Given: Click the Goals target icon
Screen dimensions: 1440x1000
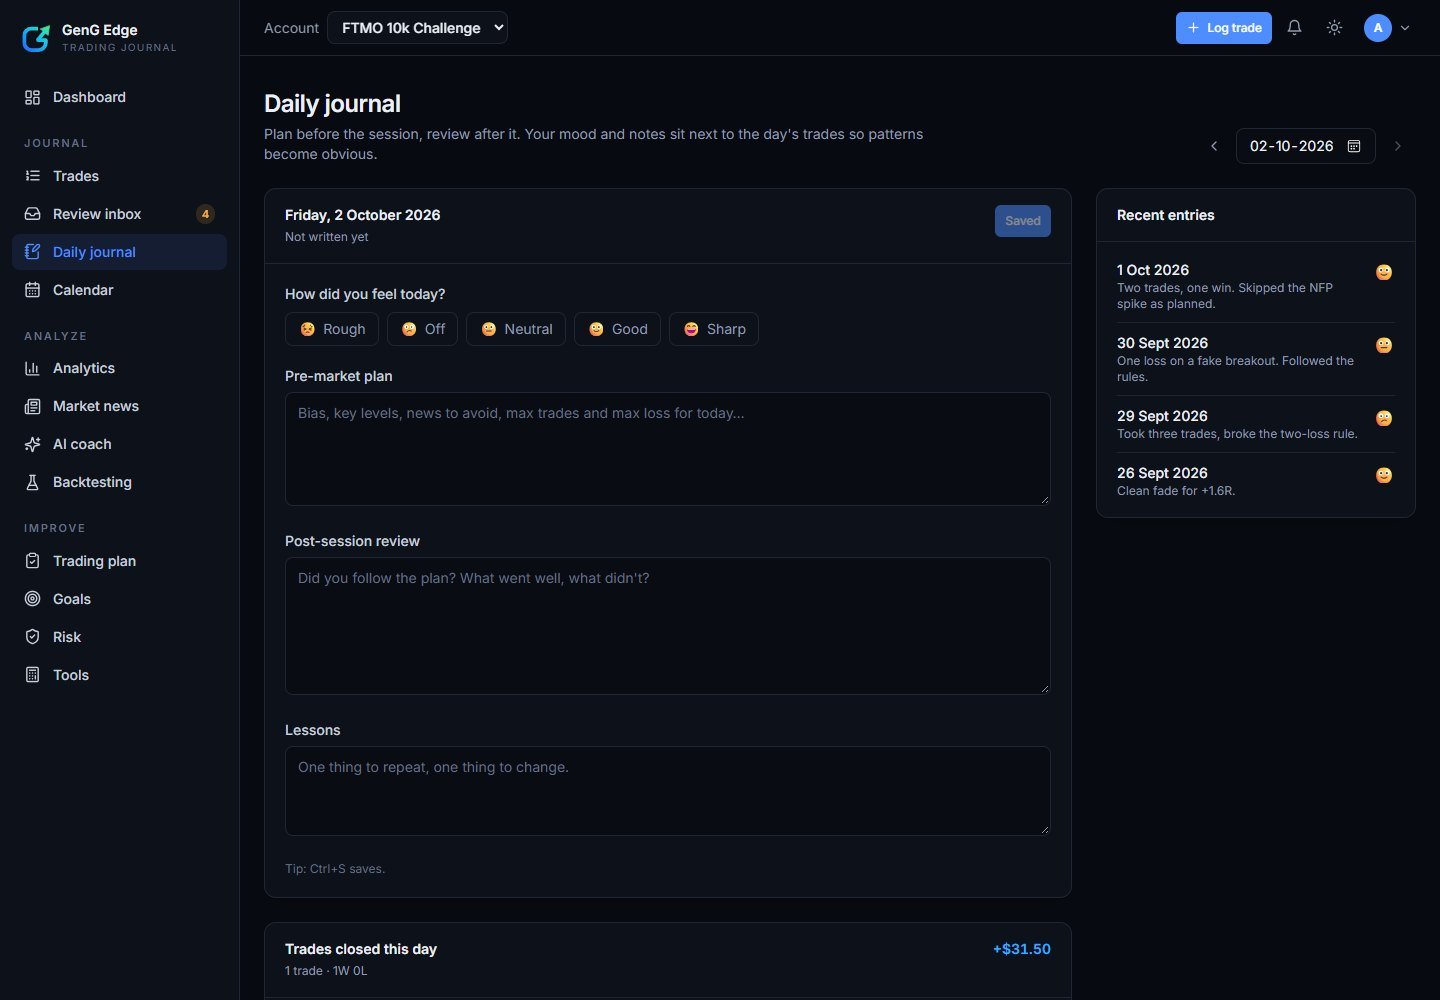Looking at the screenshot, I should point(32,599).
